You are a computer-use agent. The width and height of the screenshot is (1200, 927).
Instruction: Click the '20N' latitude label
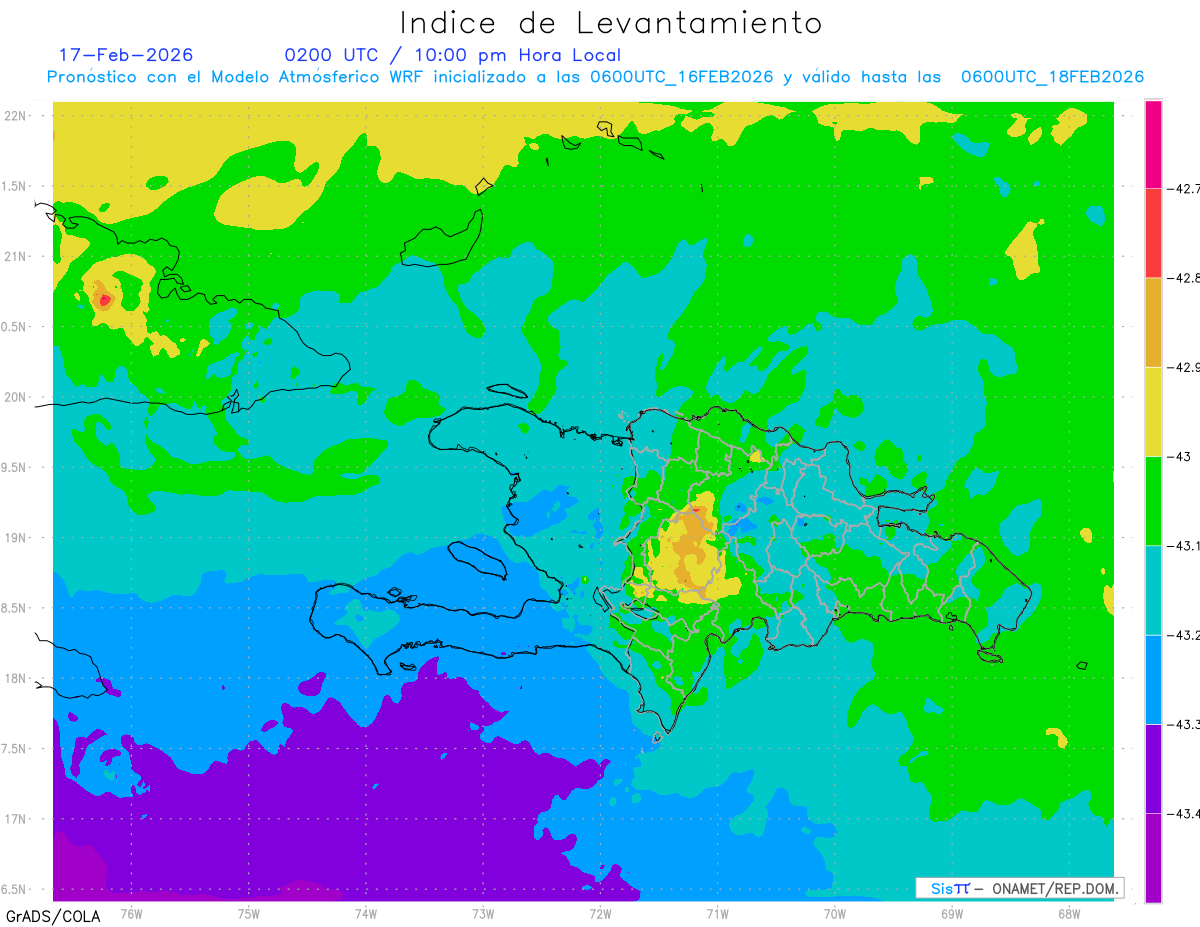click(x=15, y=397)
